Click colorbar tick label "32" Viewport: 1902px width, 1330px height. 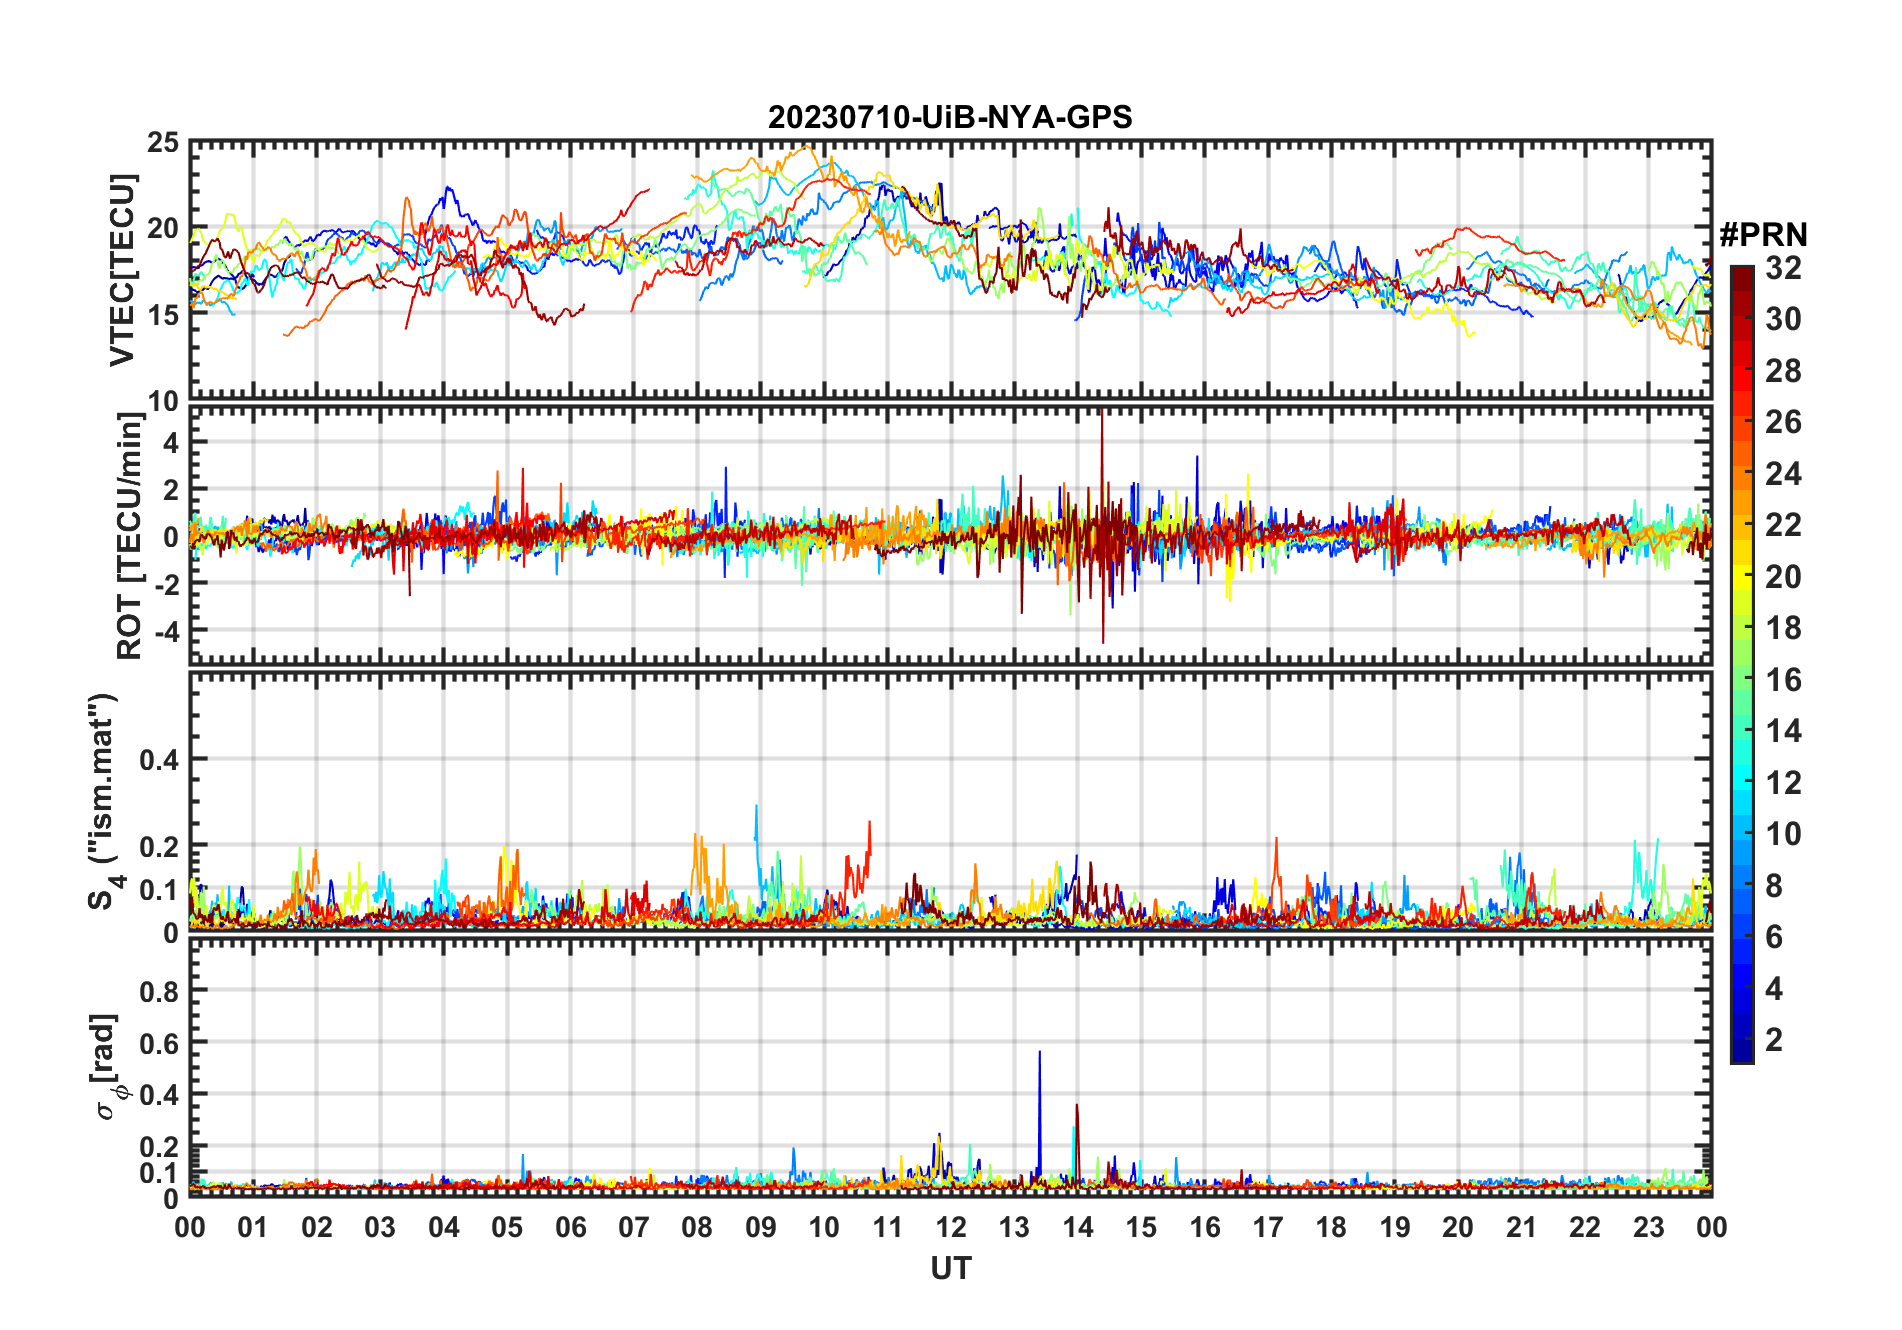coord(1783,268)
